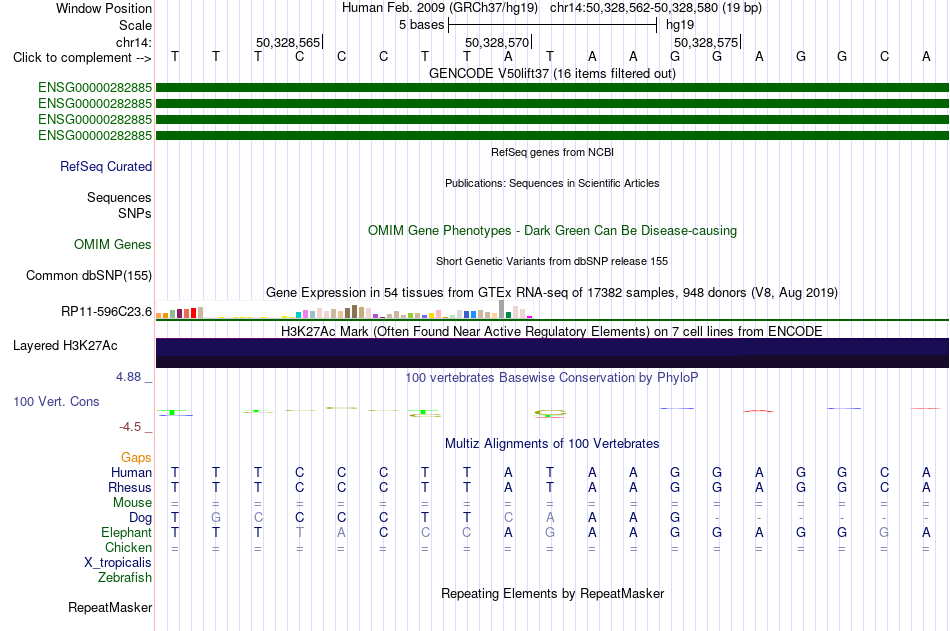950x631 pixels.
Task: Open 'OMIM Gene Phenotypes - Dark Green Can Be Disease-causing'
Action: pyautogui.click(x=552, y=230)
